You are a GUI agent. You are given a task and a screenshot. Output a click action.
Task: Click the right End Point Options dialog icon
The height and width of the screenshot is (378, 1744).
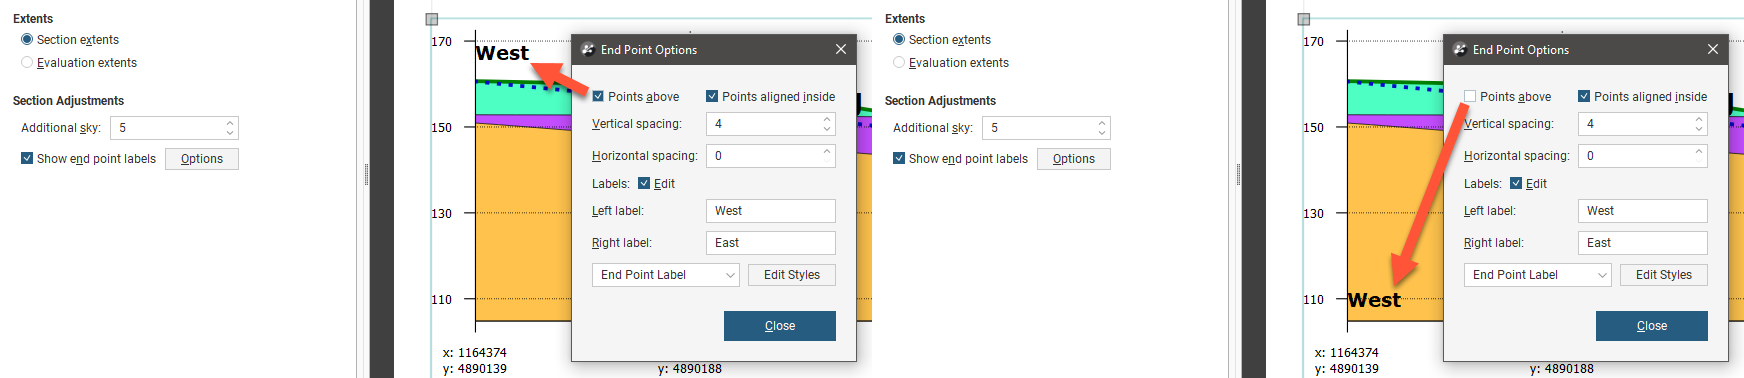[x=1460, y=49]
